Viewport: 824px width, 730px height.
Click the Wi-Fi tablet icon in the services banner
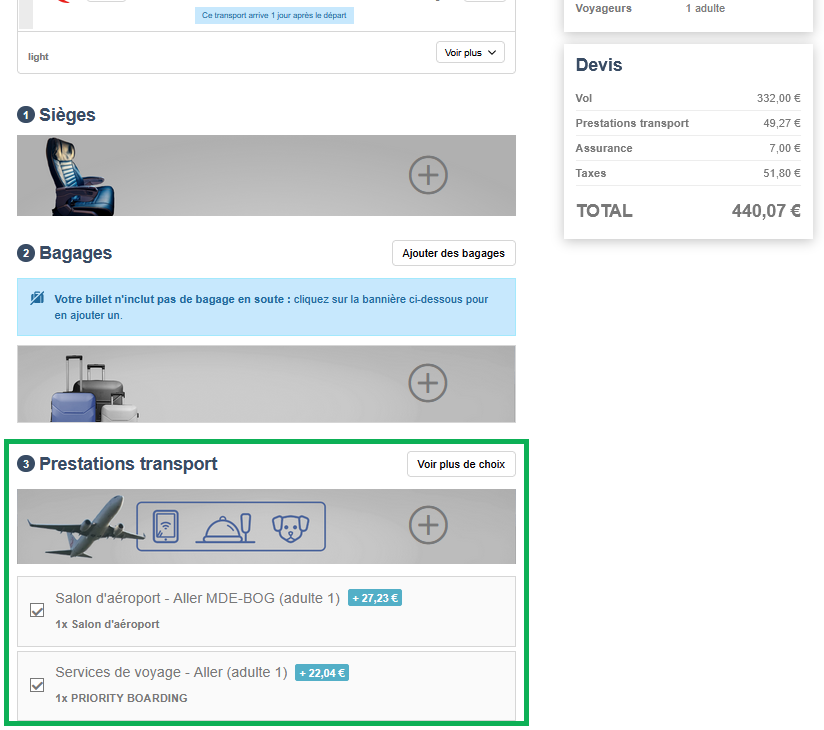tap(165, 526)
